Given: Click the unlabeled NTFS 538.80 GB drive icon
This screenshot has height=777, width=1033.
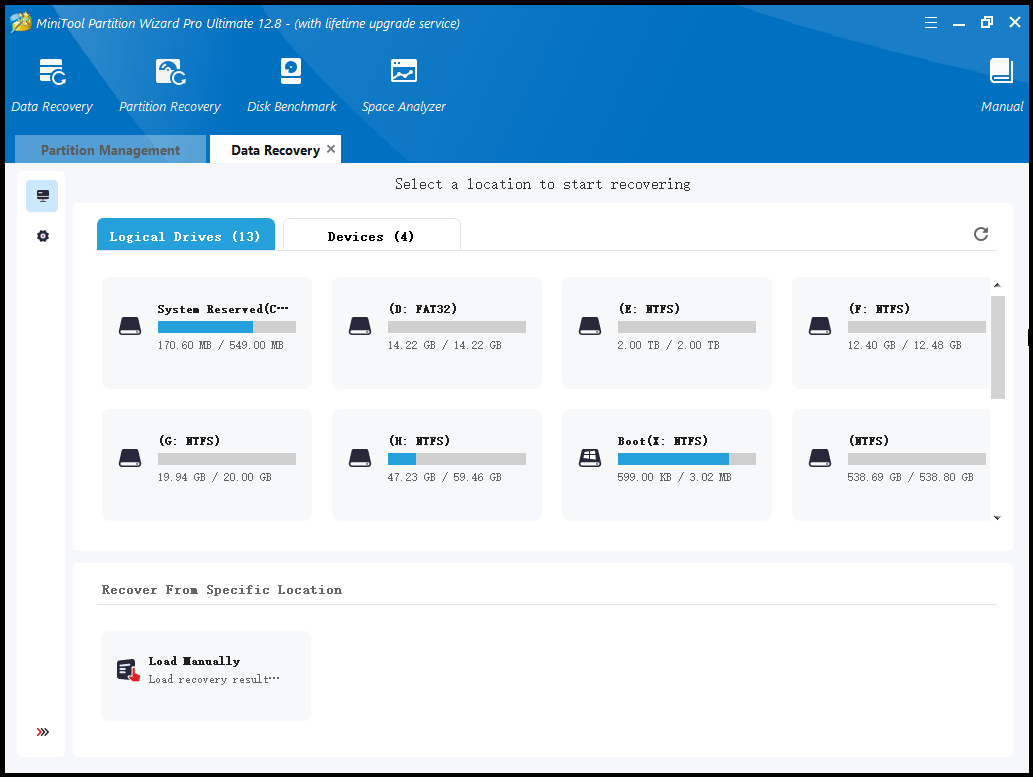Looking at the screenshot, I should (x=820, y=458).
